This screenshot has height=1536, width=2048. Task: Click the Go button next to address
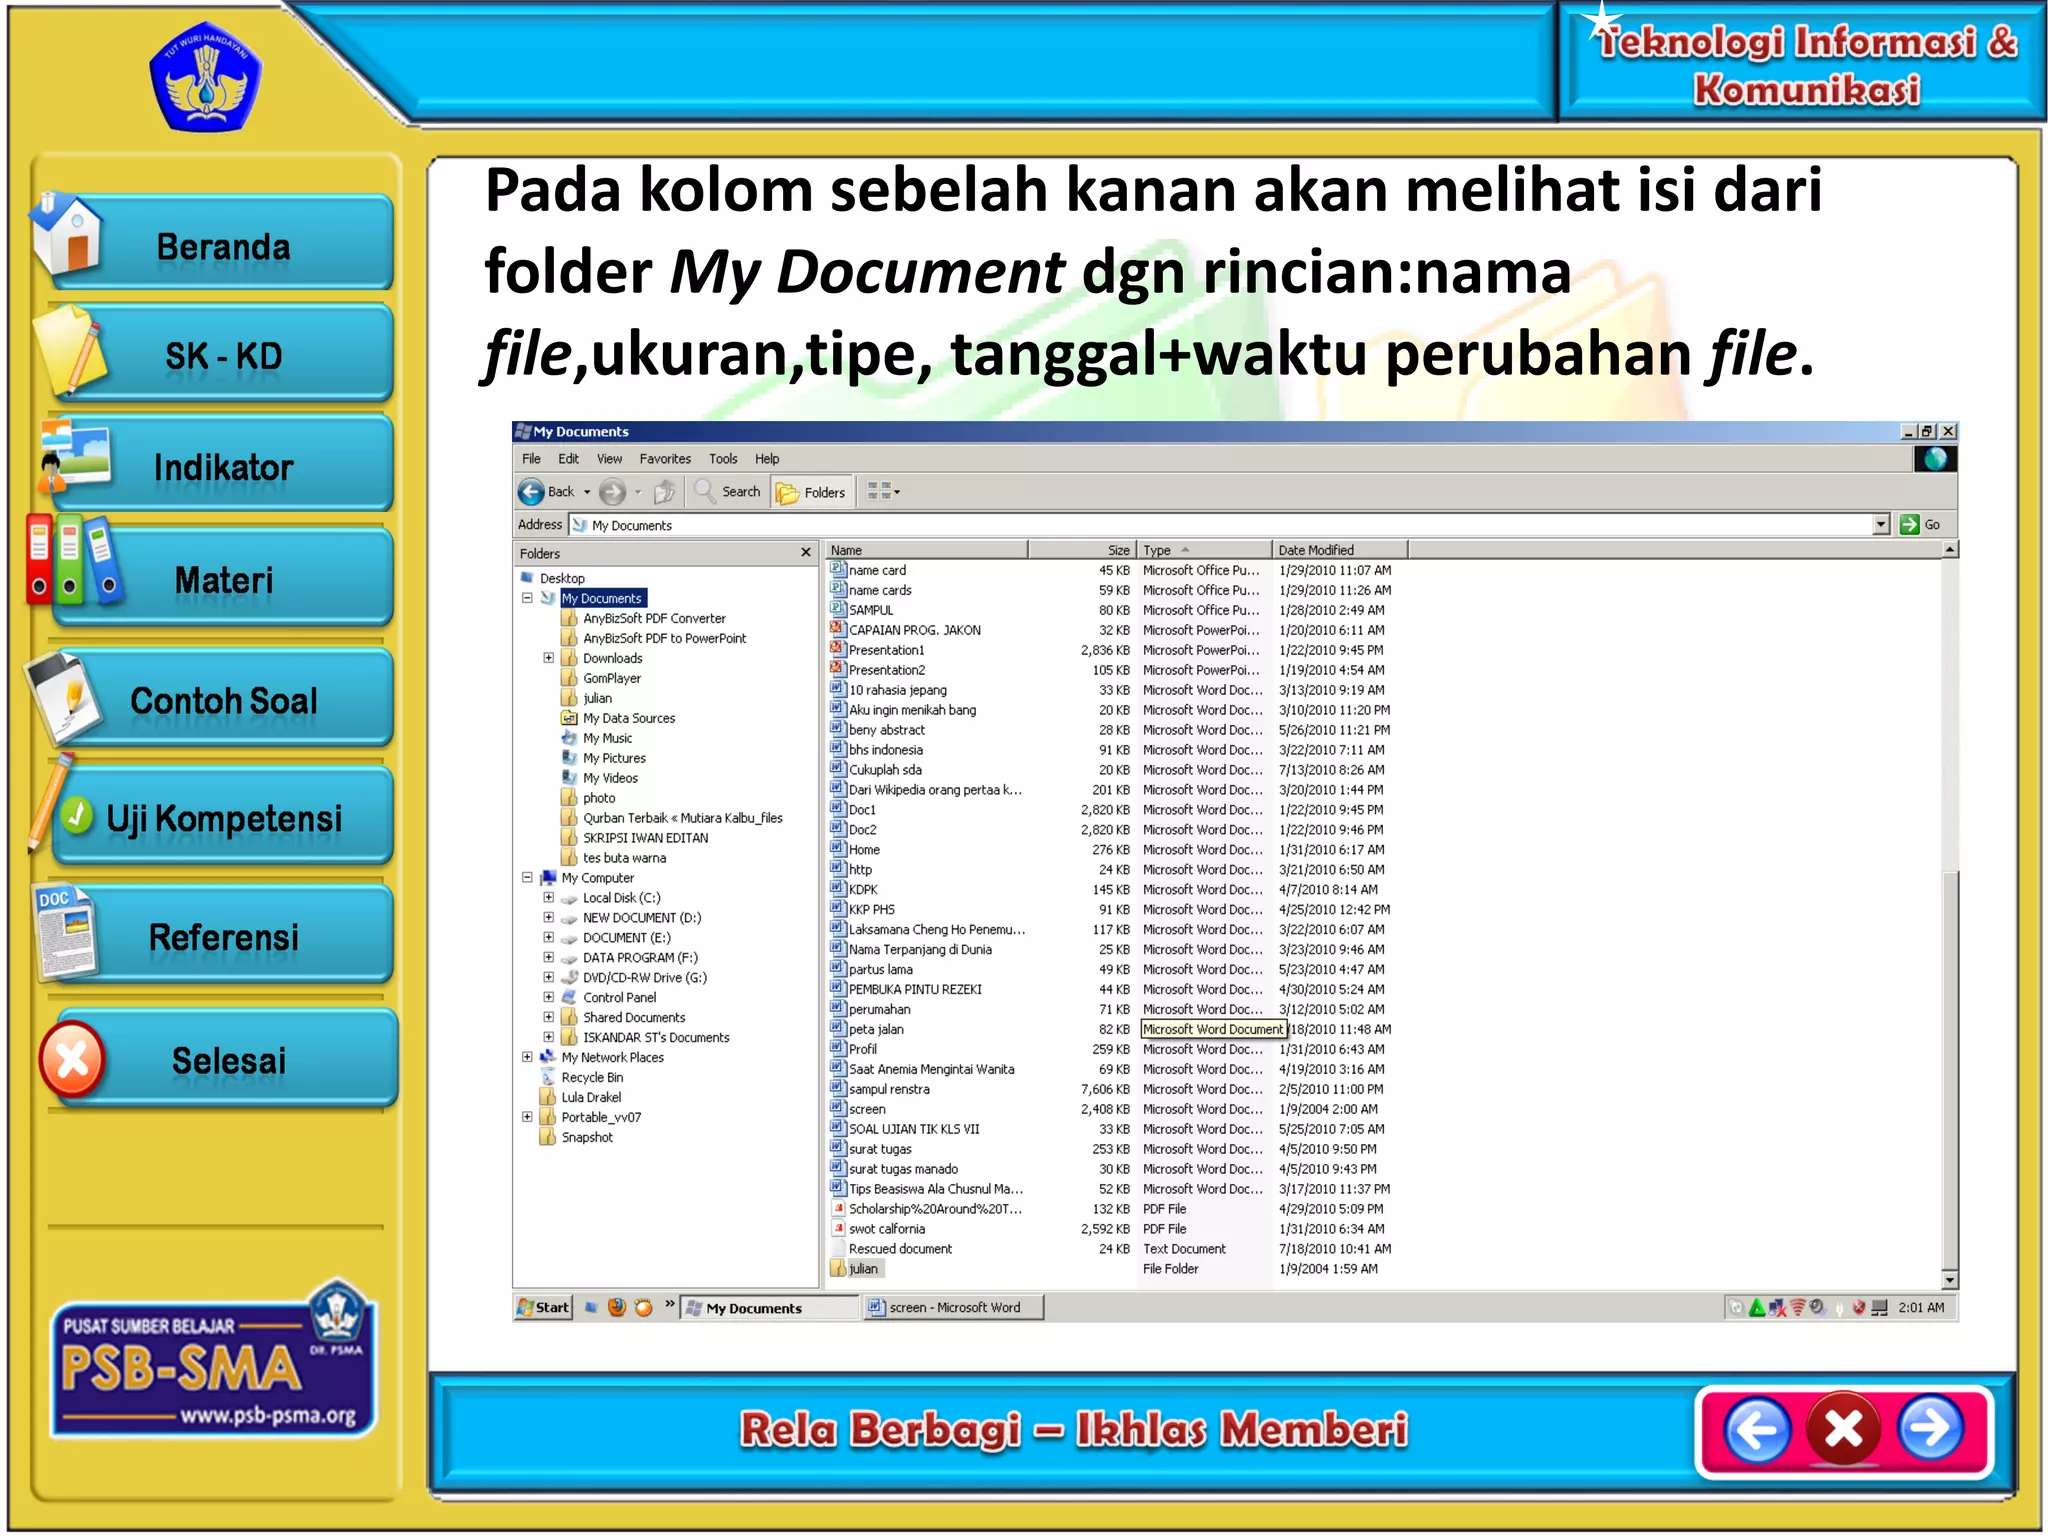point(1921,525)
